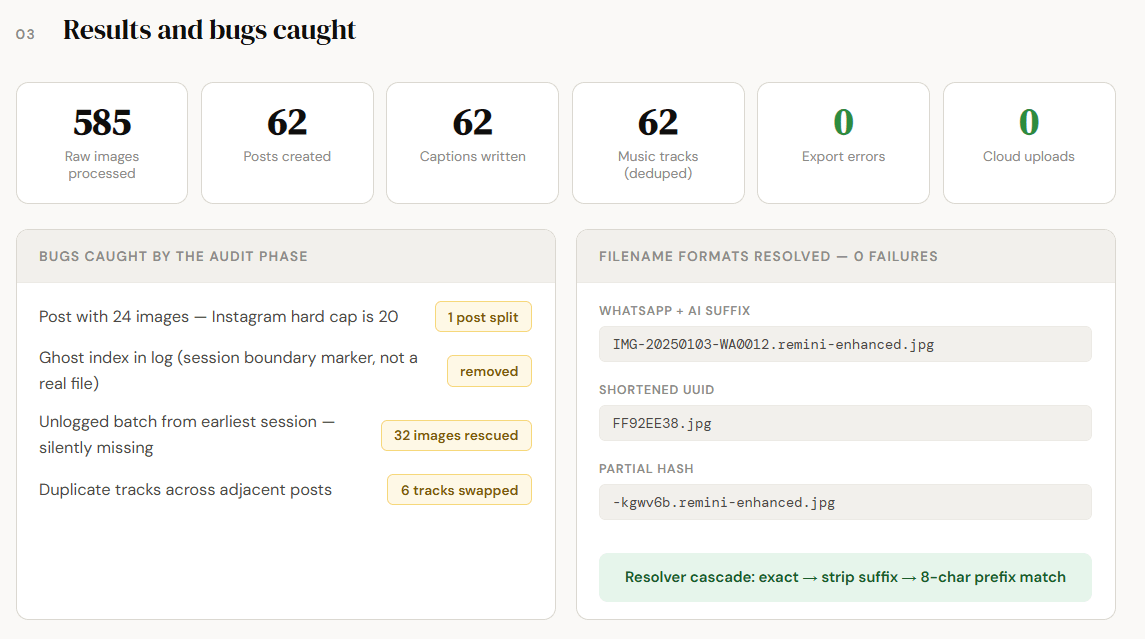Click the Music tracks (deduped) card
The height and width of the screenshot is (639, 1145).
[658, 143]
